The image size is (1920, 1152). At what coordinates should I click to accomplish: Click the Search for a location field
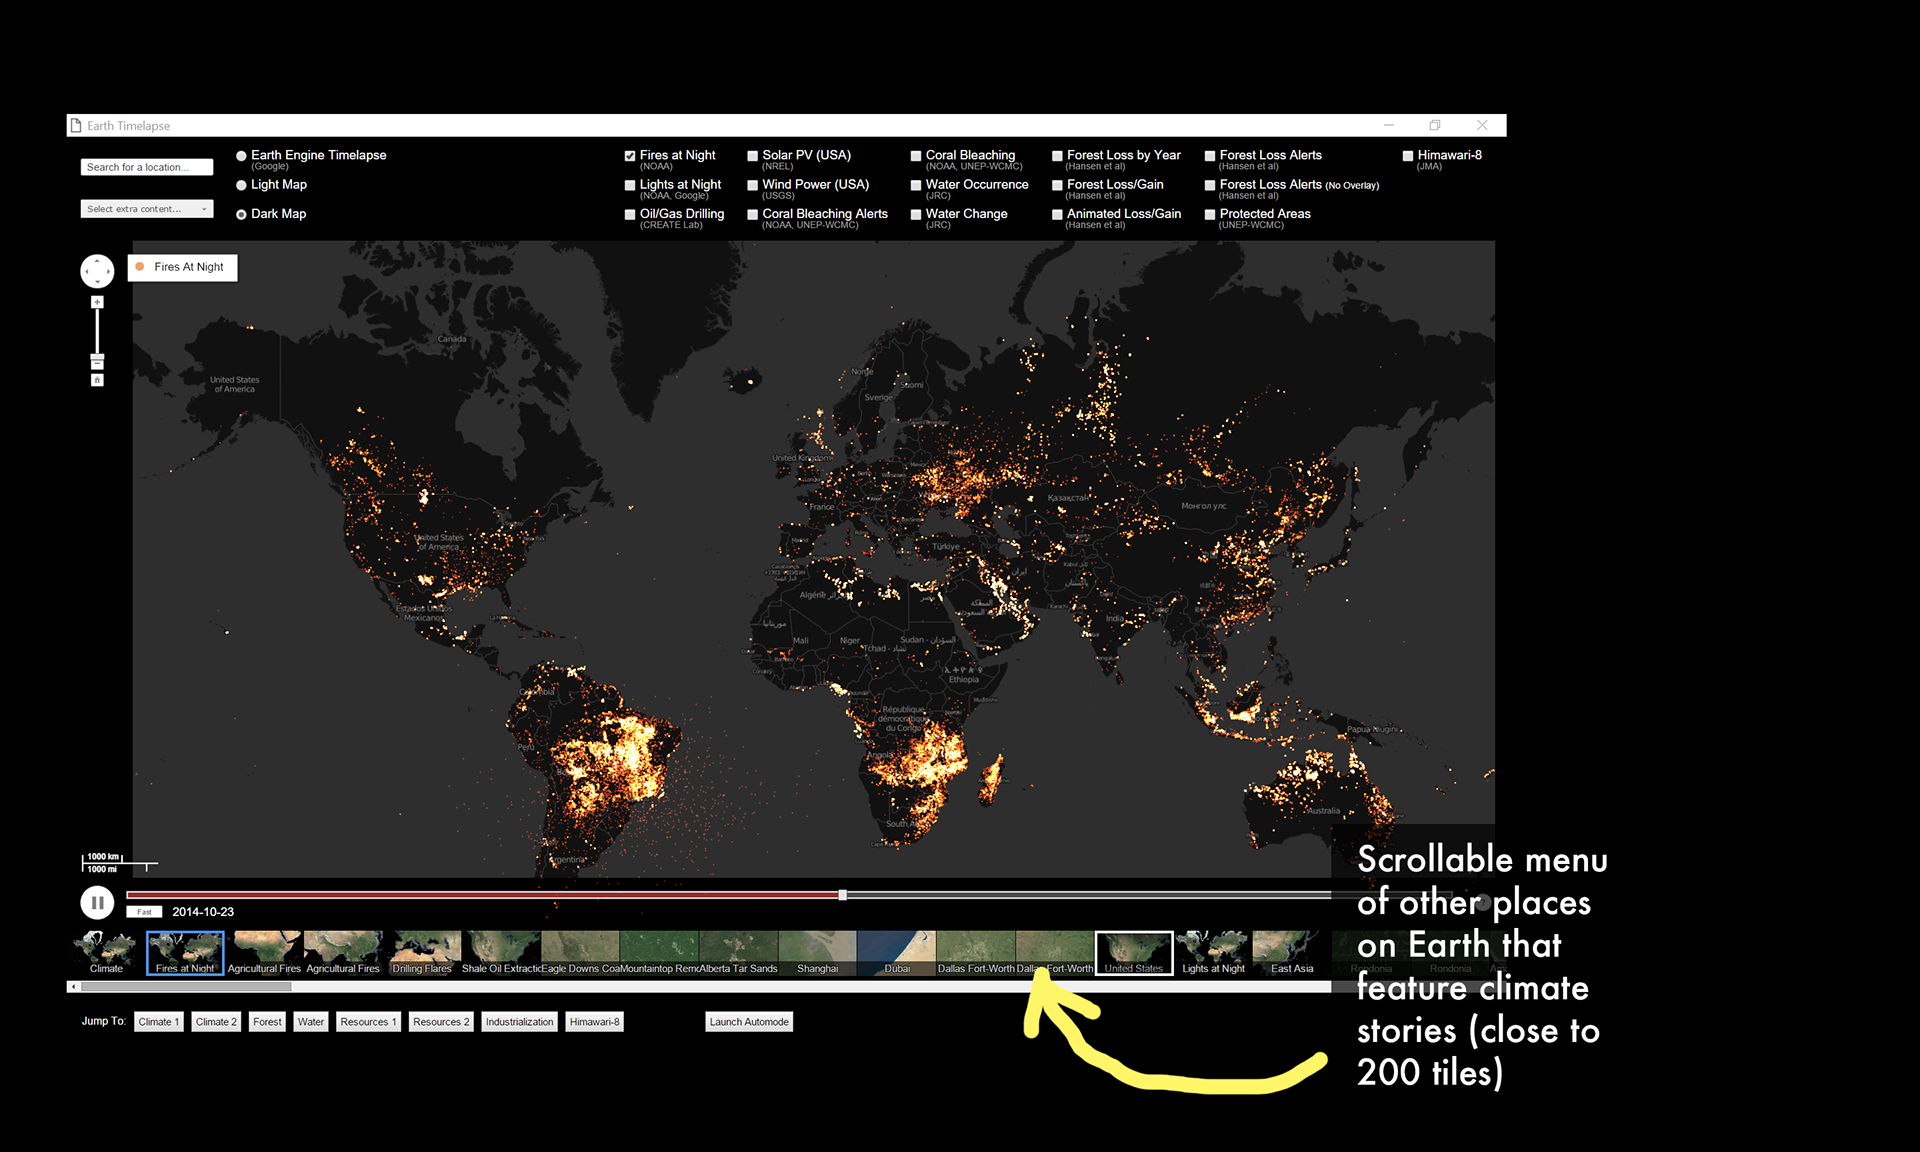tap(147, 167)
